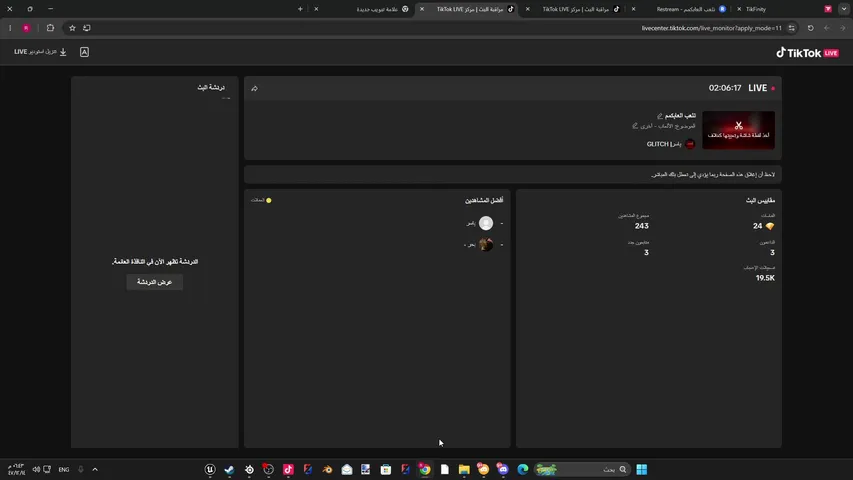Screen dimensions: 853x480
Task: Show hidden system tray icons chevron
Action: tap(95, 469)
